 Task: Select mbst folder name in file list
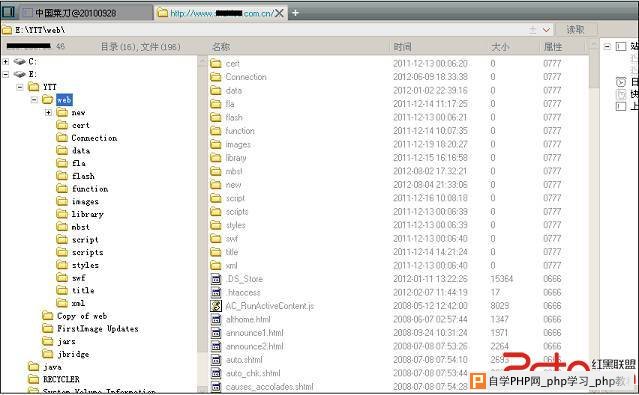click(234, 171)
